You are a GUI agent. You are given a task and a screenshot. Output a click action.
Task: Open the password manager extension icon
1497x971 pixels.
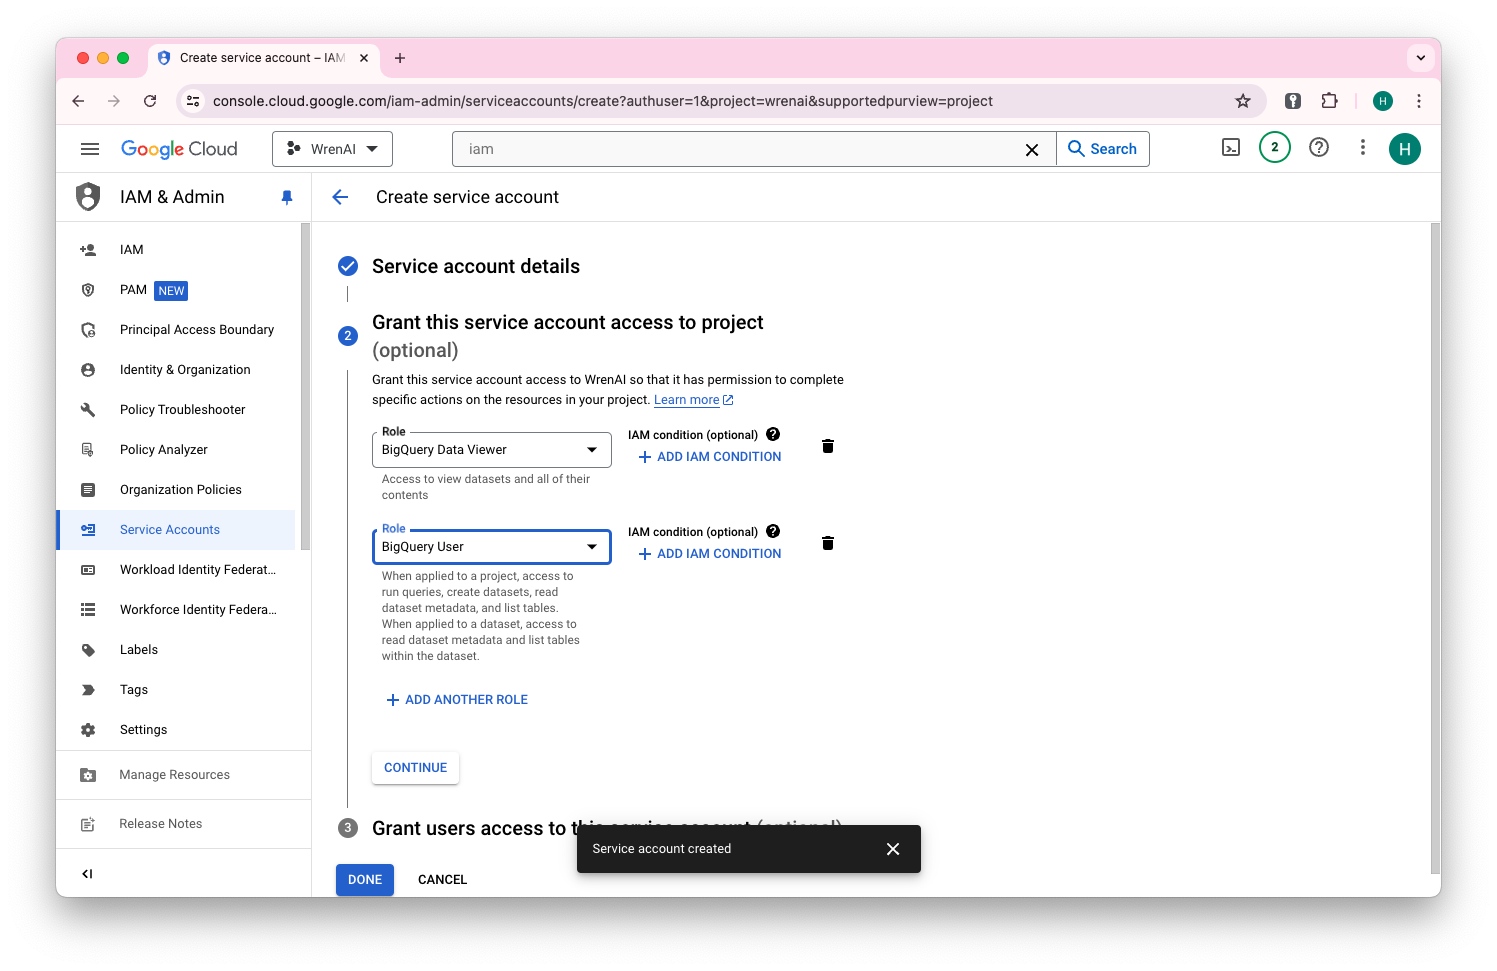[1293, 101]
